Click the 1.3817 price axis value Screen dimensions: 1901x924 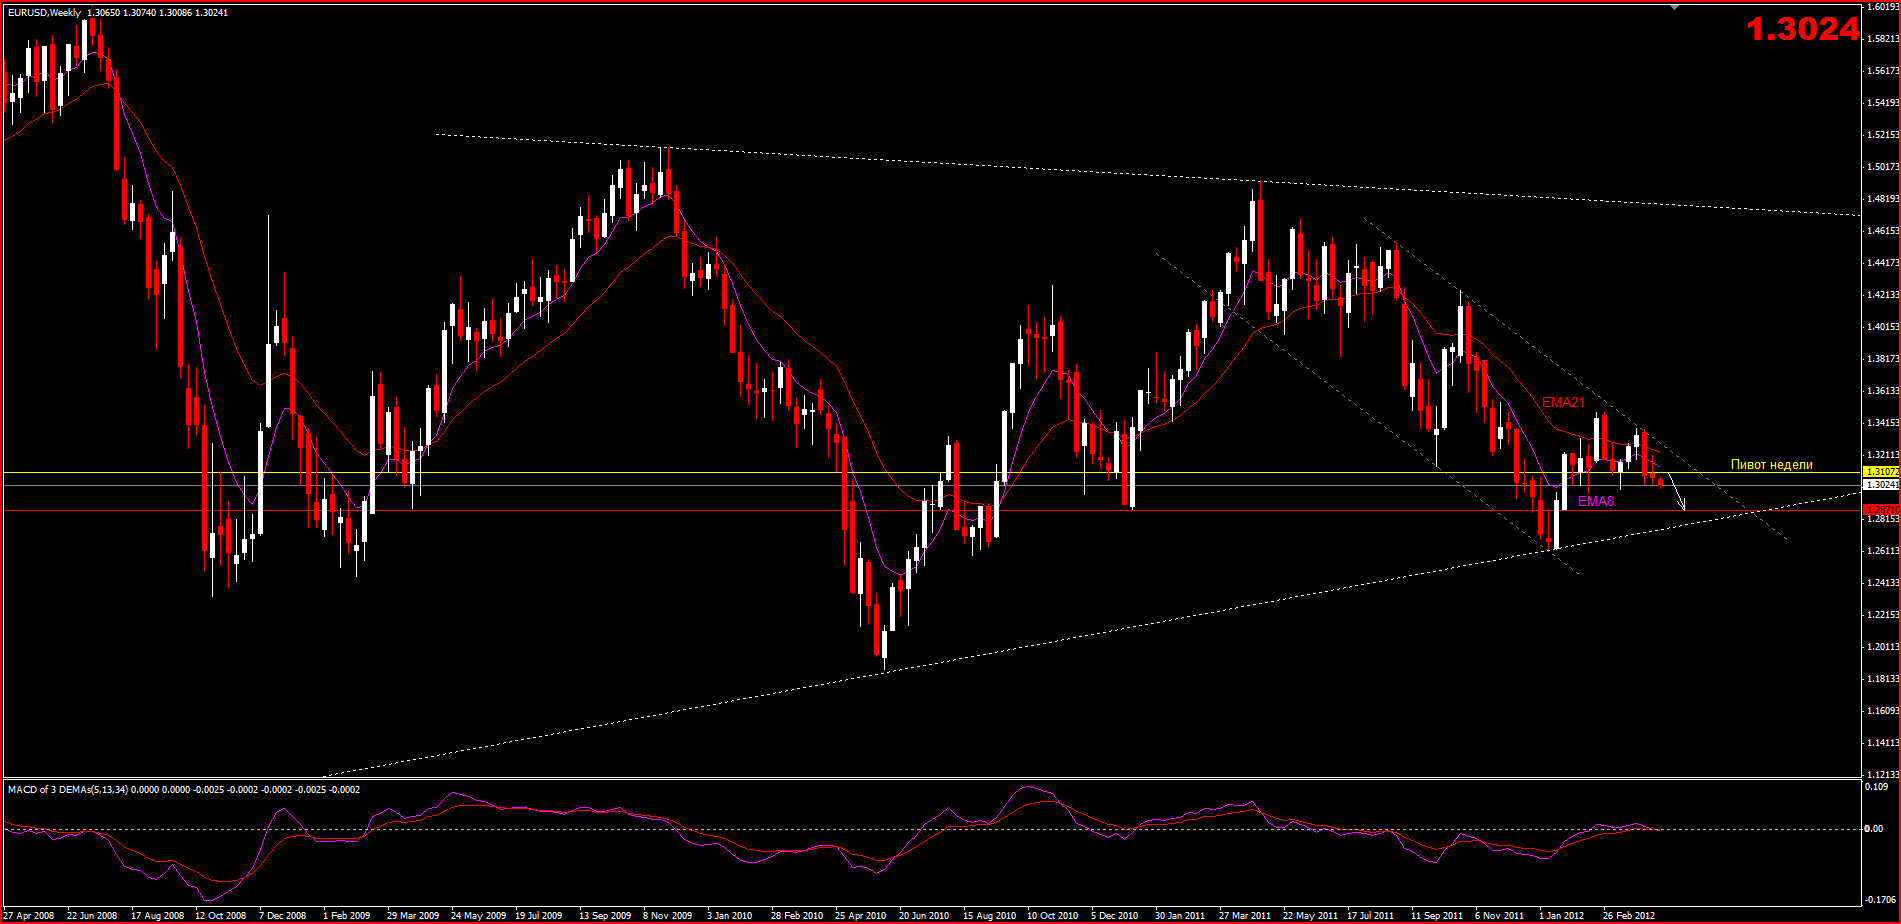pyautogui.click(x=1883, y=359)
